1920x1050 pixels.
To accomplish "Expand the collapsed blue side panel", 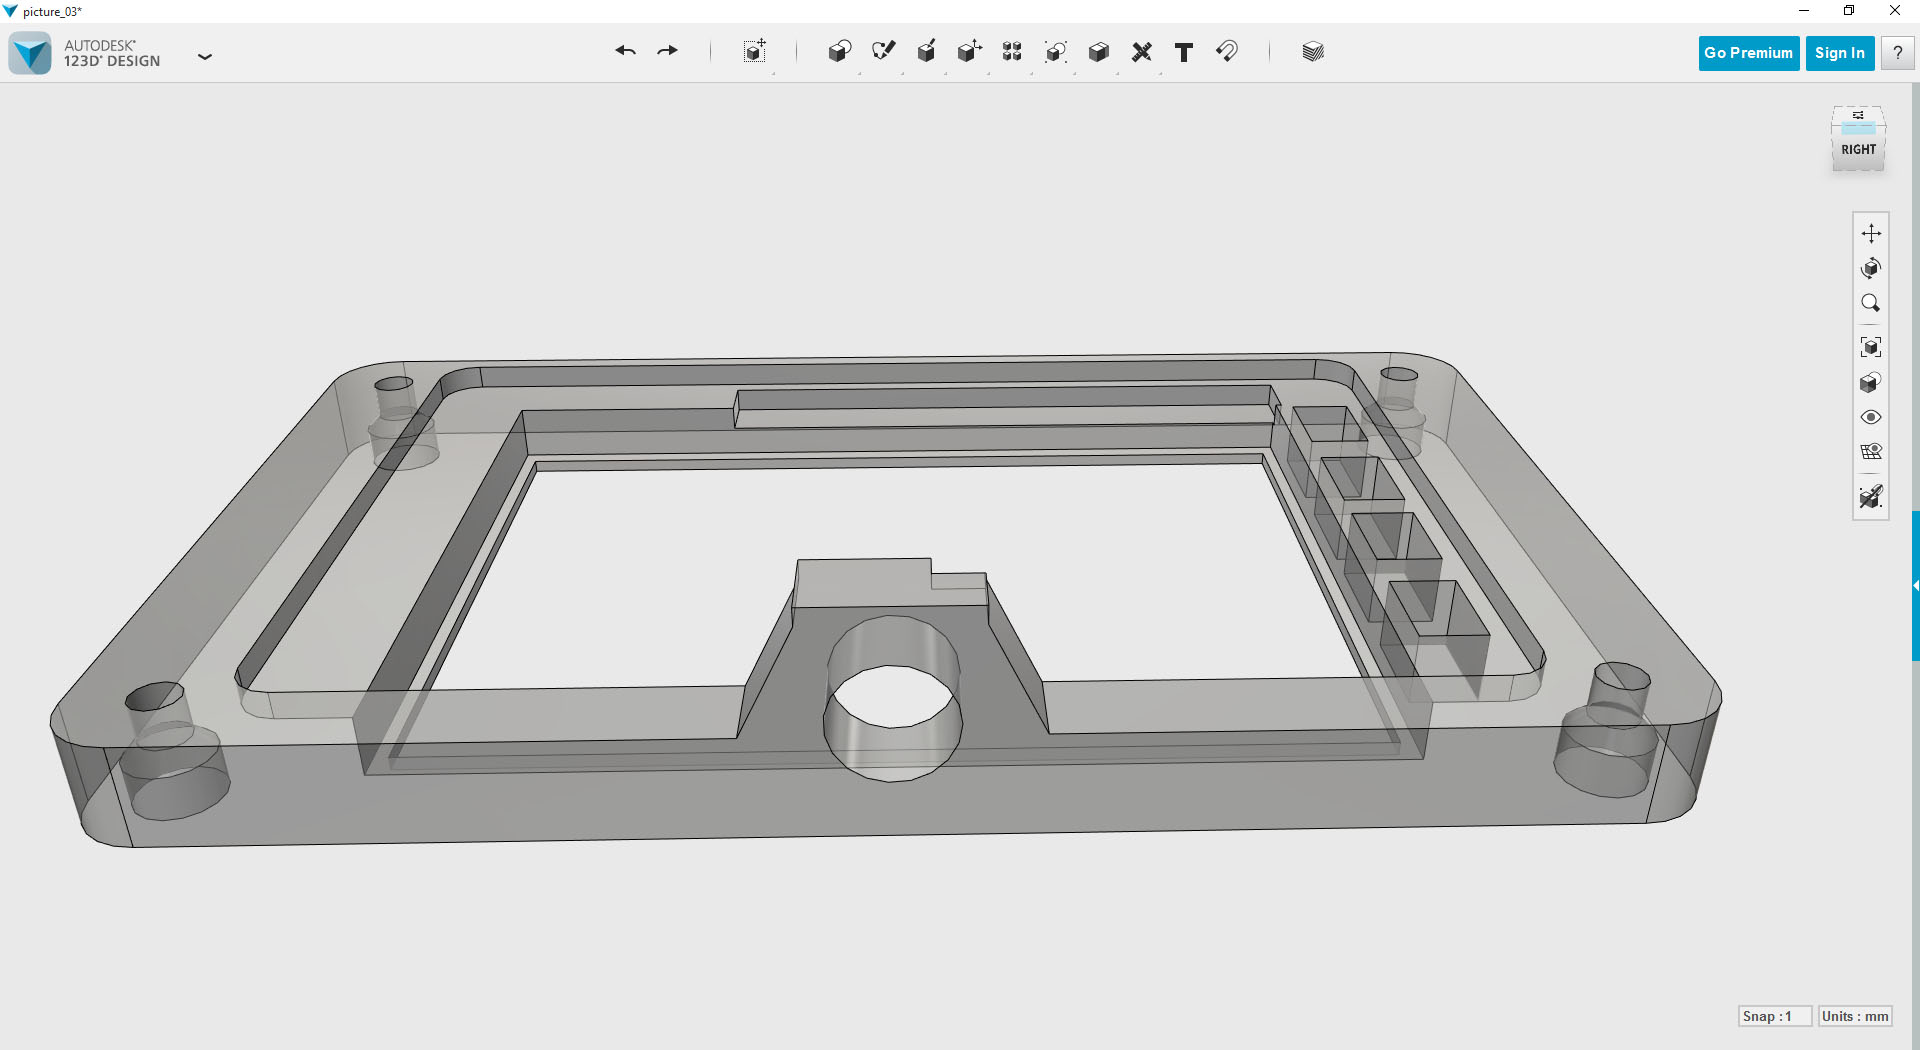I will (x=1915, y=586).
